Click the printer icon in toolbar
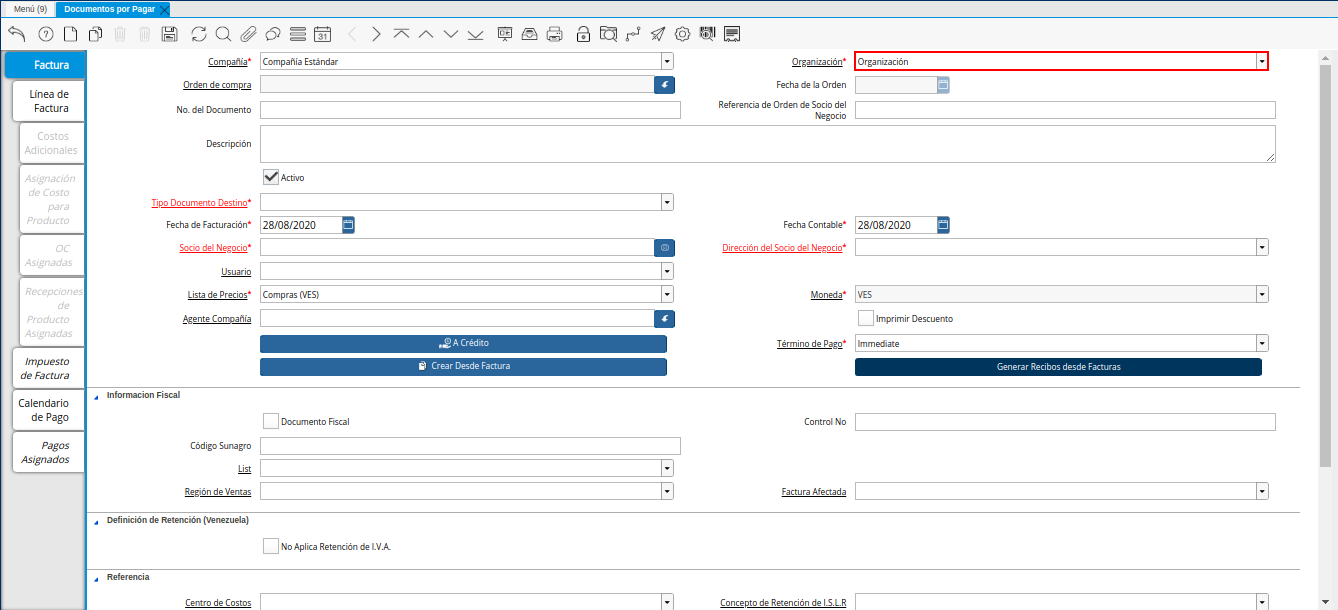 (555, 34)
